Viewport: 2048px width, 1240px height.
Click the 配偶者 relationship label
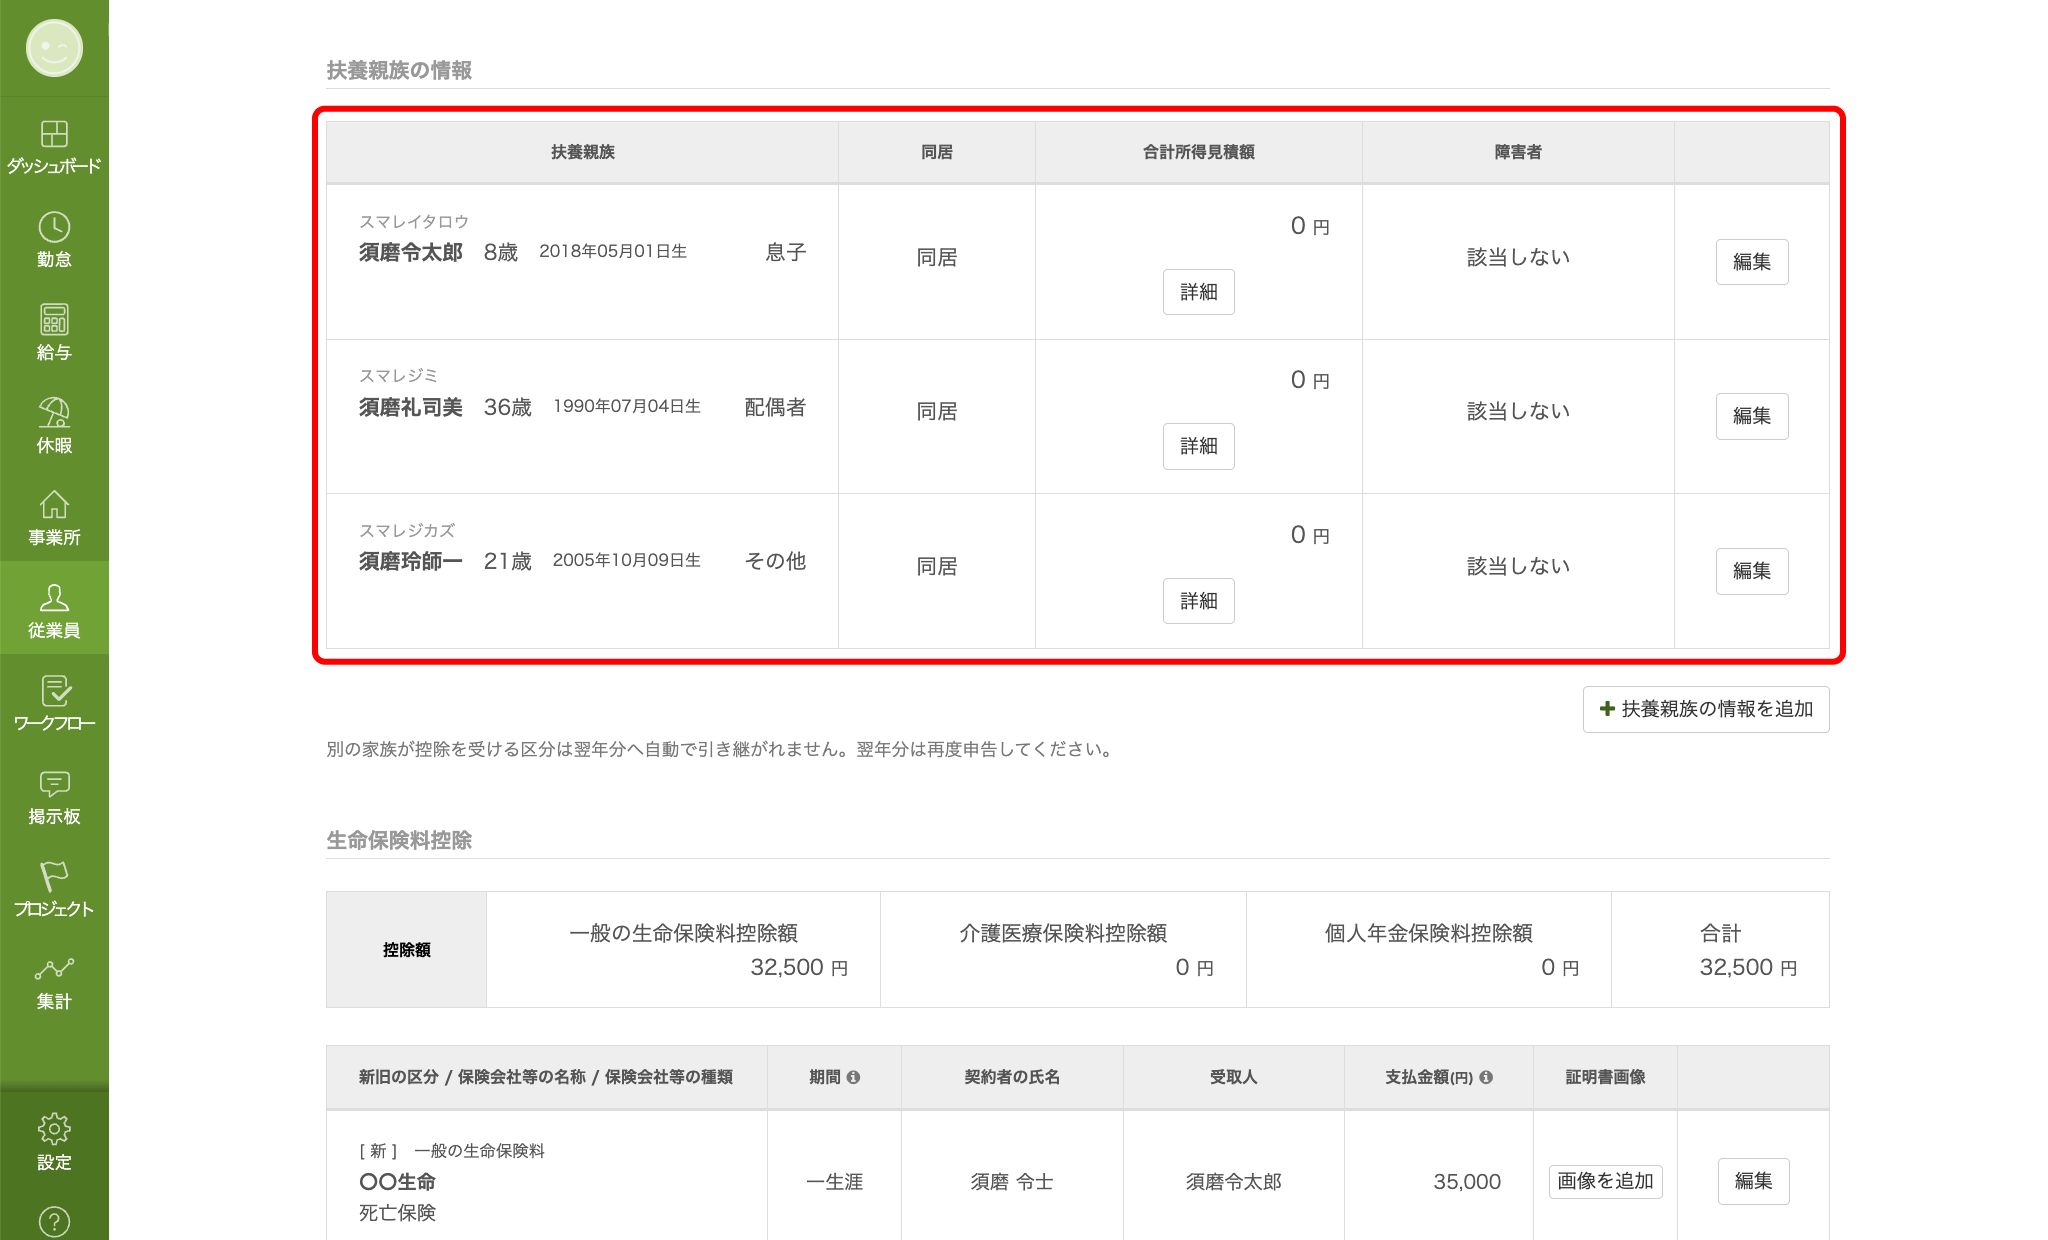(x=775, y=407)
